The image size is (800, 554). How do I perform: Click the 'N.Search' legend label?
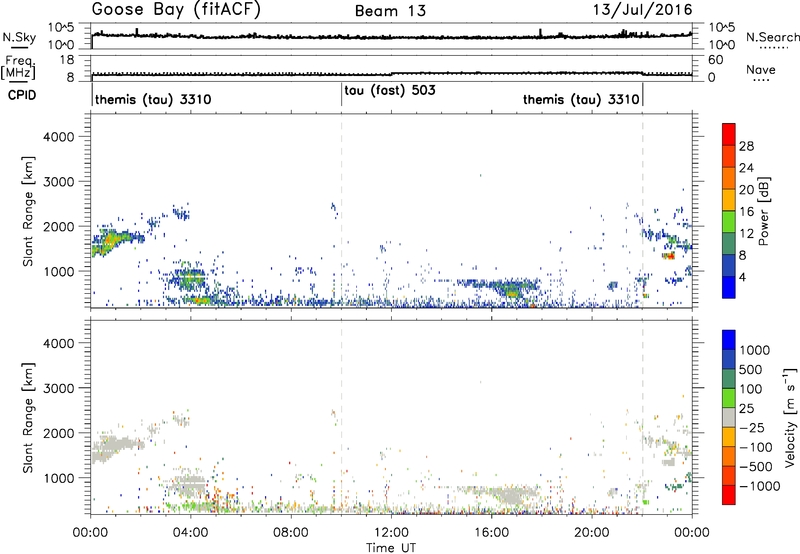point(772,37)
